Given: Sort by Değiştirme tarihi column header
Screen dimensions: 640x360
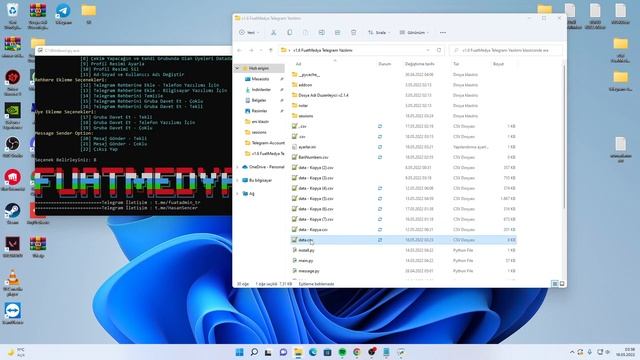Looking at the screenshot, I should point(420,64).
